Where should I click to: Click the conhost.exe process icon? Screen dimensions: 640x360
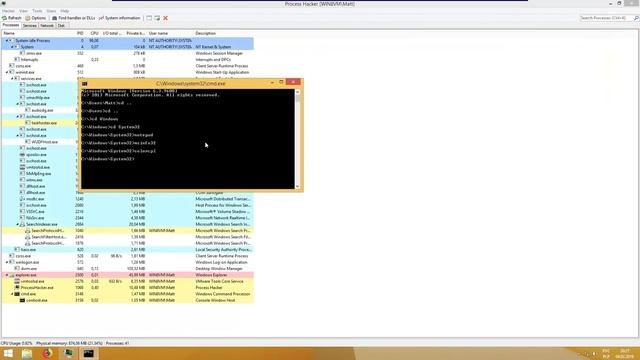pyautogui.click(x=22, y=300)
